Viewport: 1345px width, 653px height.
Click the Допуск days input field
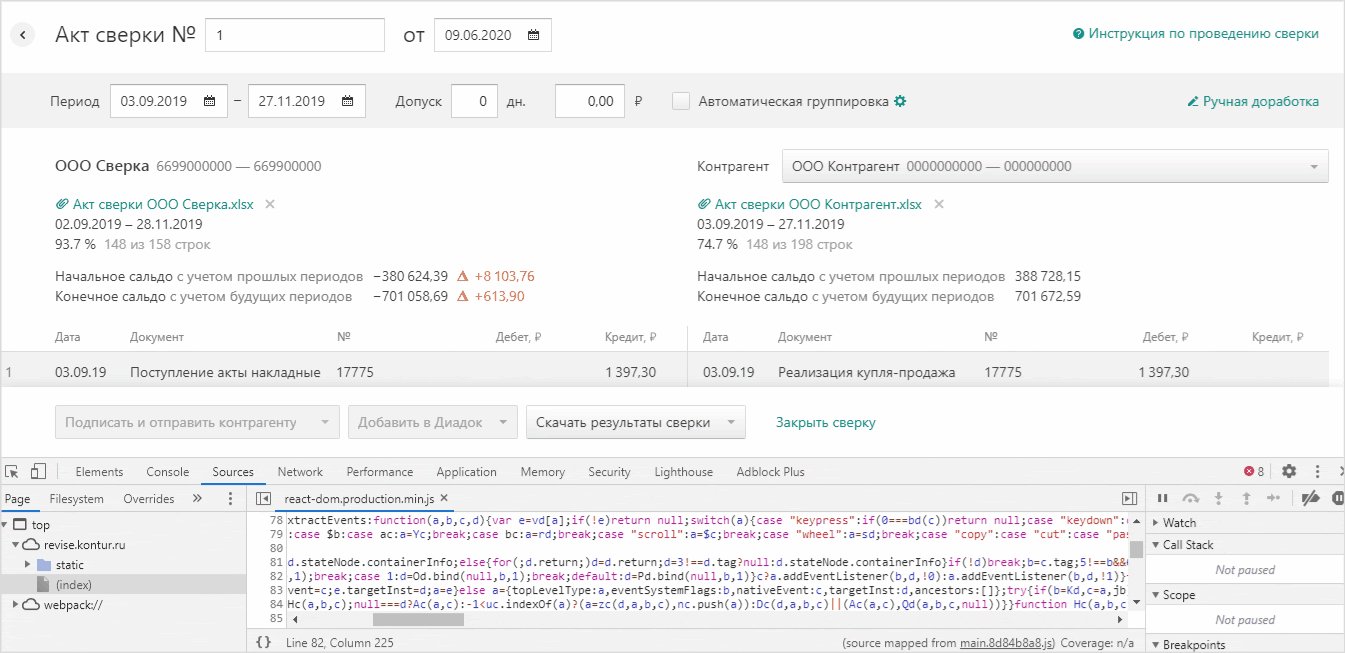[475, 101]
